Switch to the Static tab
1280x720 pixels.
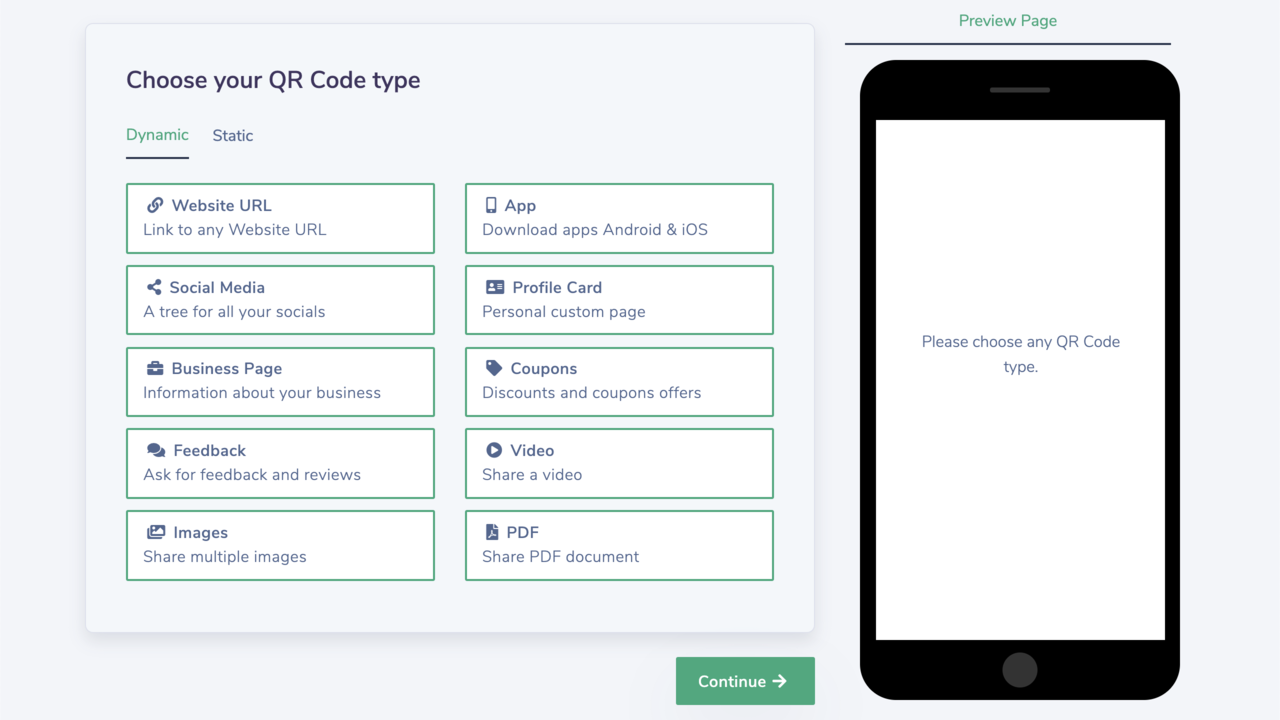point(233,136)
